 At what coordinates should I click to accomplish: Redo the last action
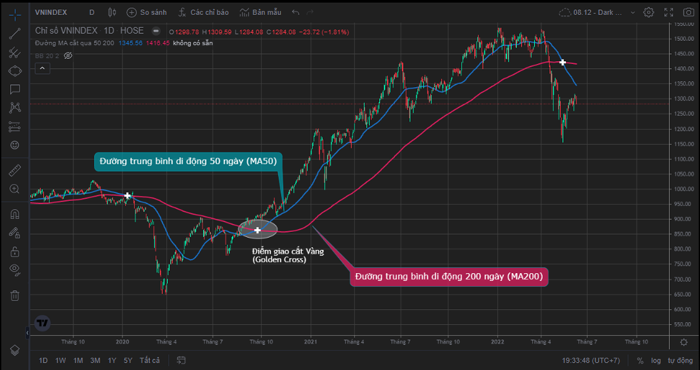coord(310,12)
